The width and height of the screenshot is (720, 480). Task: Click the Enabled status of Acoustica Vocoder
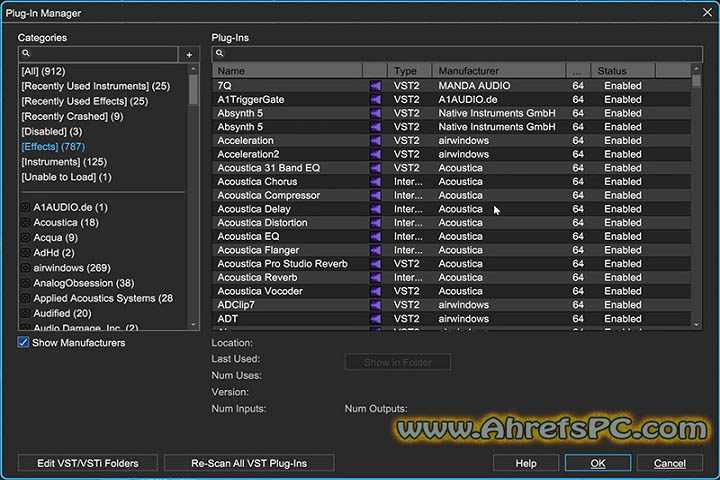tap(623, 291)
